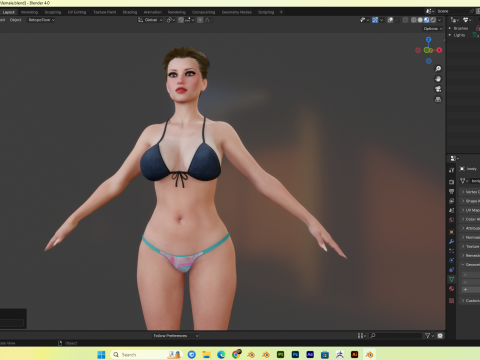Open the Texture properties tab

(x=452, y=301)
